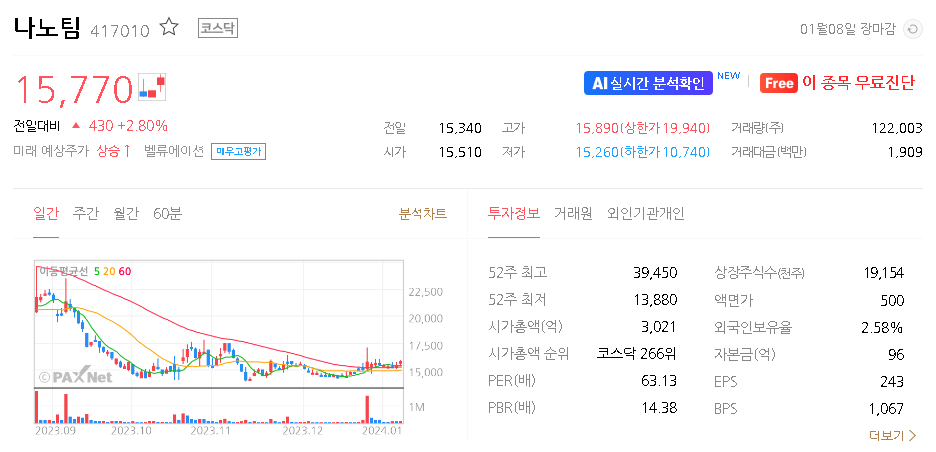This screenshot has width=936, height=452.
Task: Click the 01월08일 장마감 status text
Action: pyautogui.click(x=848, y=29)
